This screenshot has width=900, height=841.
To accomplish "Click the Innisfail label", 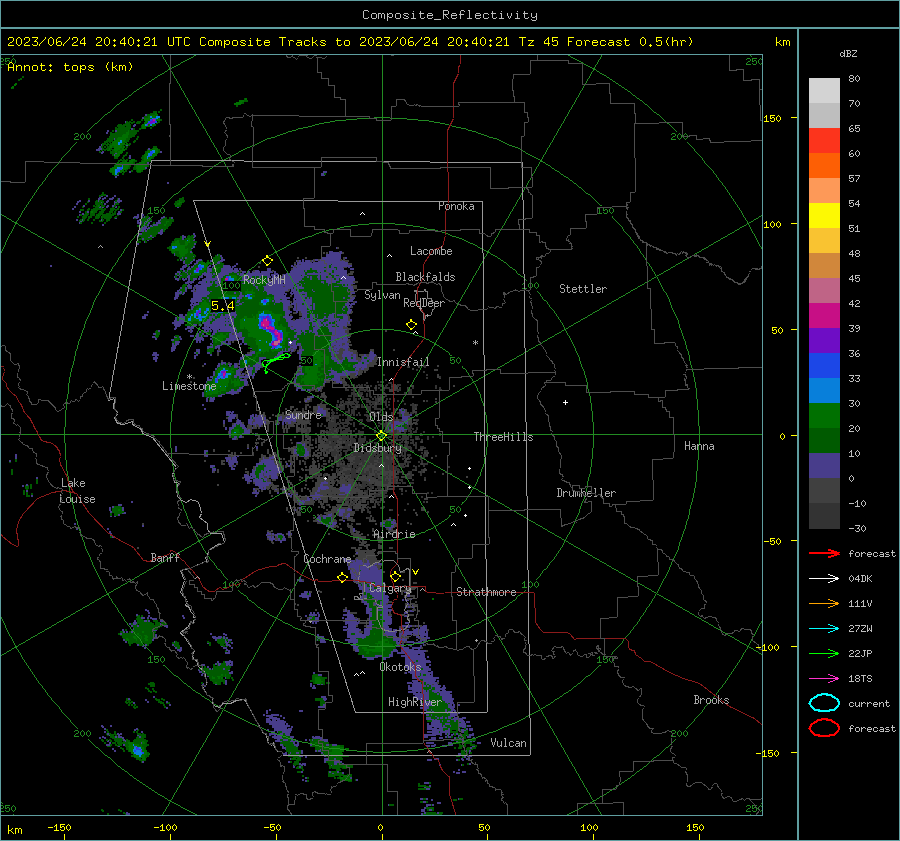I will pyautogui.click(x=403, y=362).
